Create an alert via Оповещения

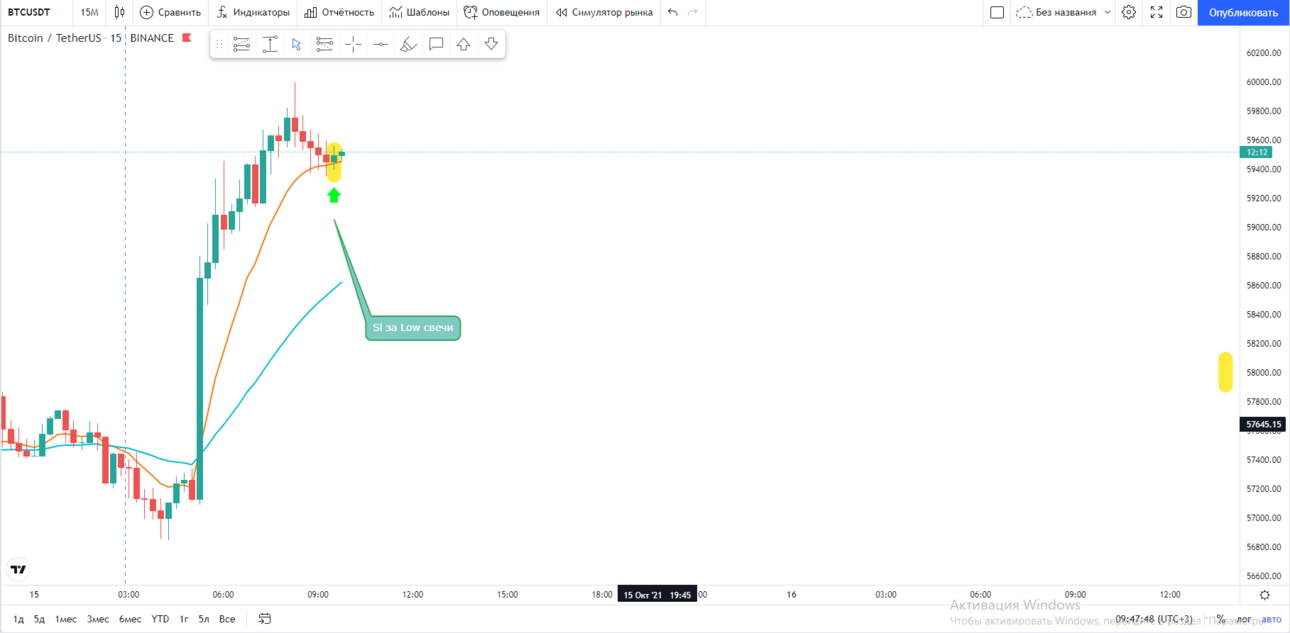click(x=501, y=12)
